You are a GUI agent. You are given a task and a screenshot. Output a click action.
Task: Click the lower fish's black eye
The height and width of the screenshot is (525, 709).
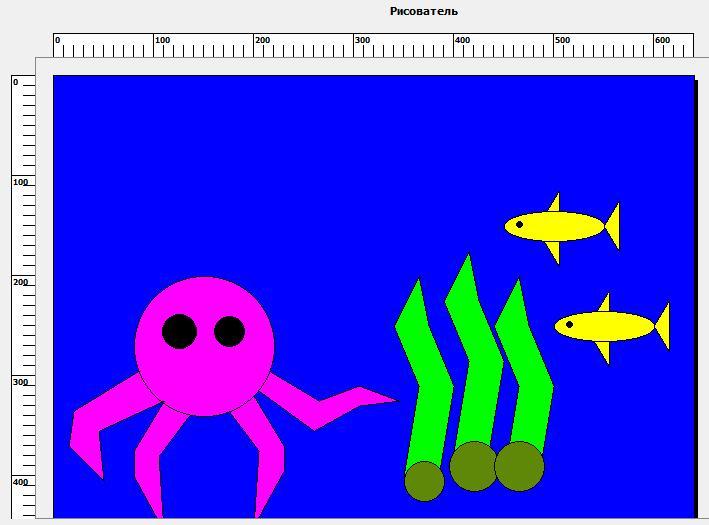570,324
